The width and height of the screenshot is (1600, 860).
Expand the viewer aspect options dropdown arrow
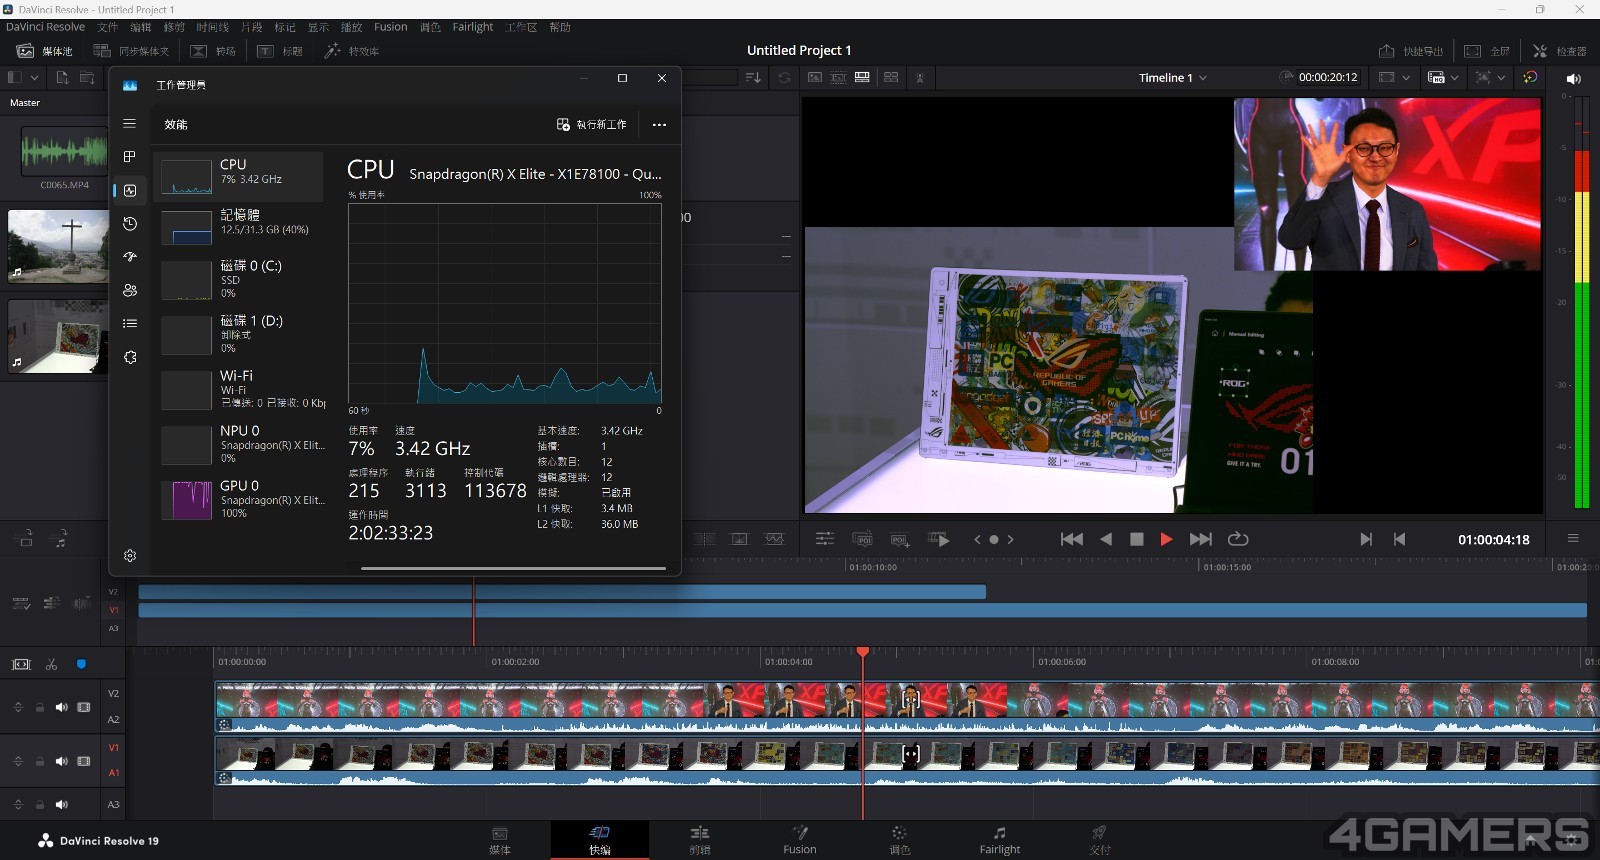click(x=1406, y=77)
